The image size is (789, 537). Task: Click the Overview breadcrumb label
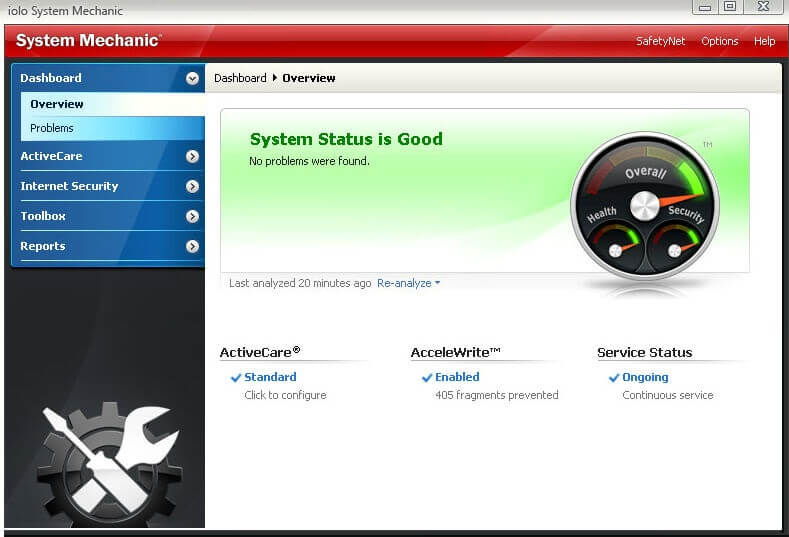tap(308, 78)
